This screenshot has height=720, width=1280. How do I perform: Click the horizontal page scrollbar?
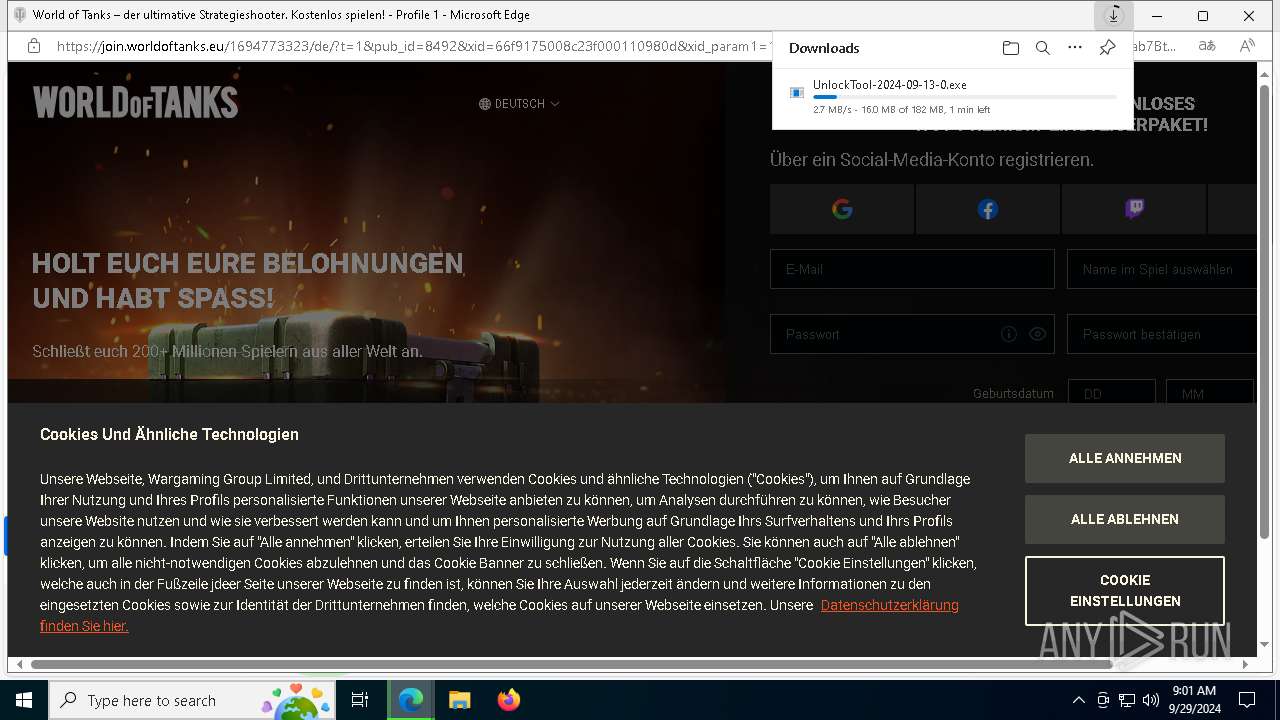(x=571, y=664)
